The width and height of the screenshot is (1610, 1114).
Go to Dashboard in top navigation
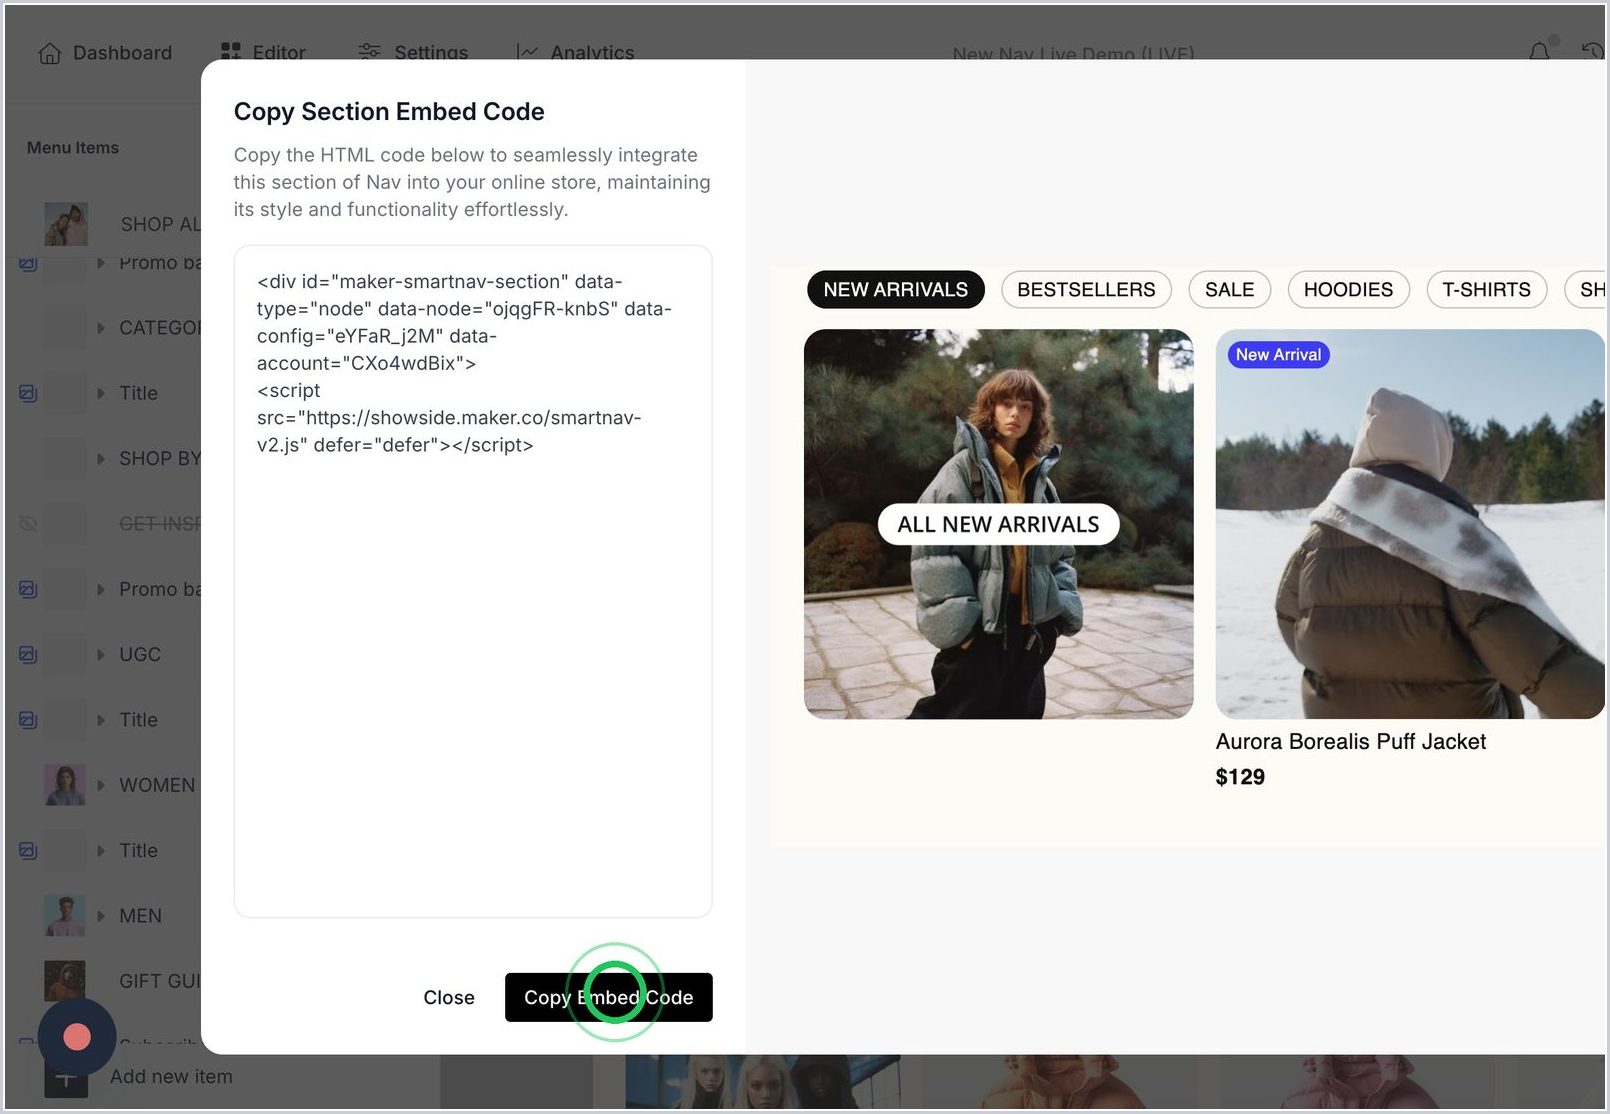point(105,53)
